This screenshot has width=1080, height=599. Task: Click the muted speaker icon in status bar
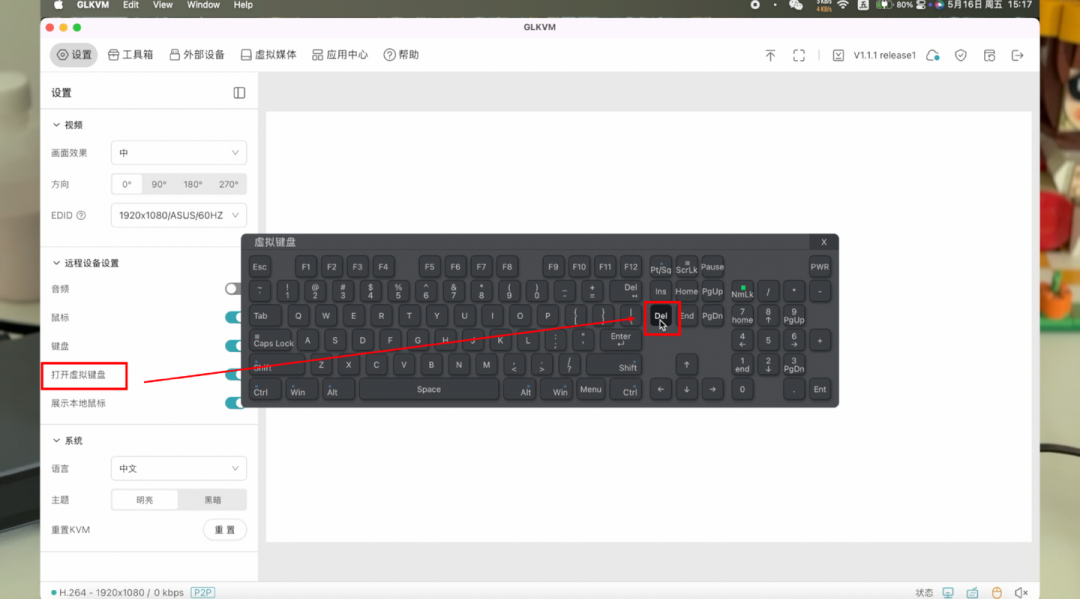1021,592
